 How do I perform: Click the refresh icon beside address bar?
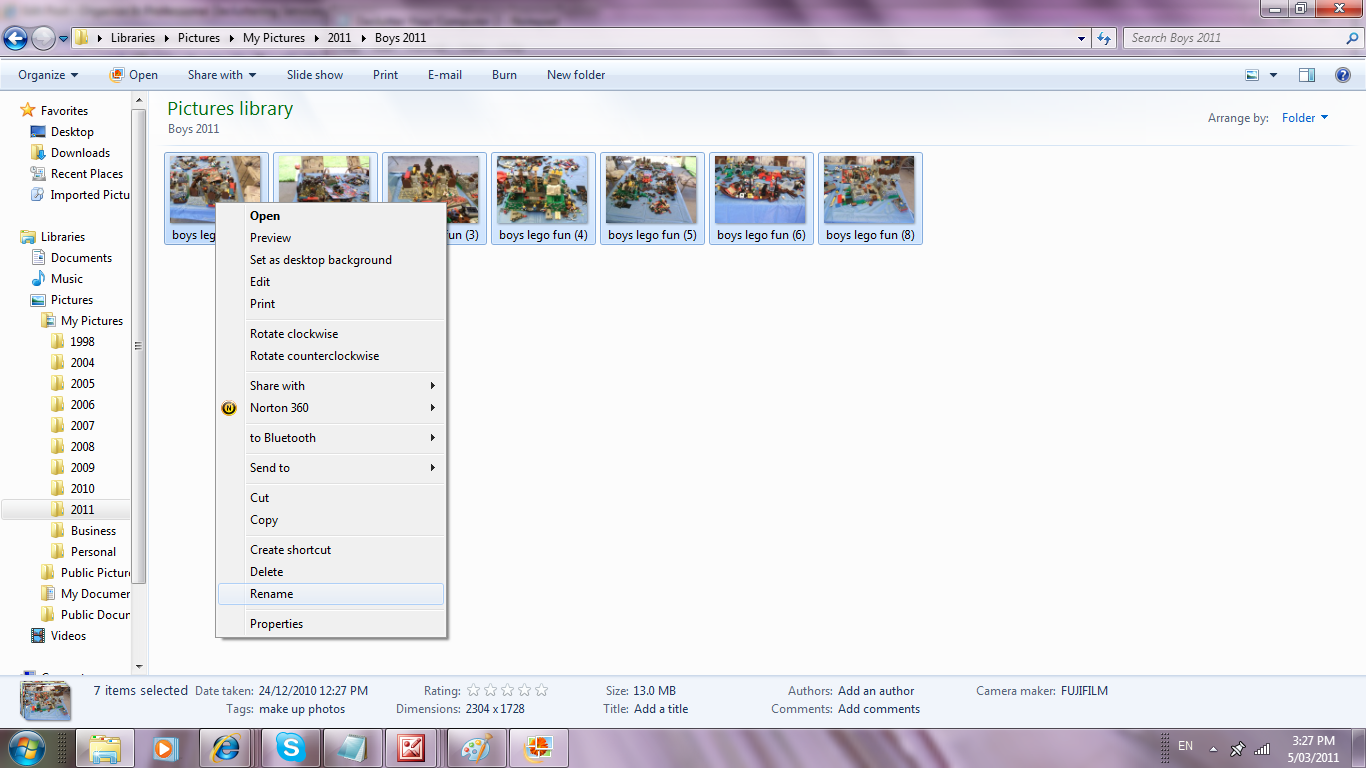tap(1104, 38)
